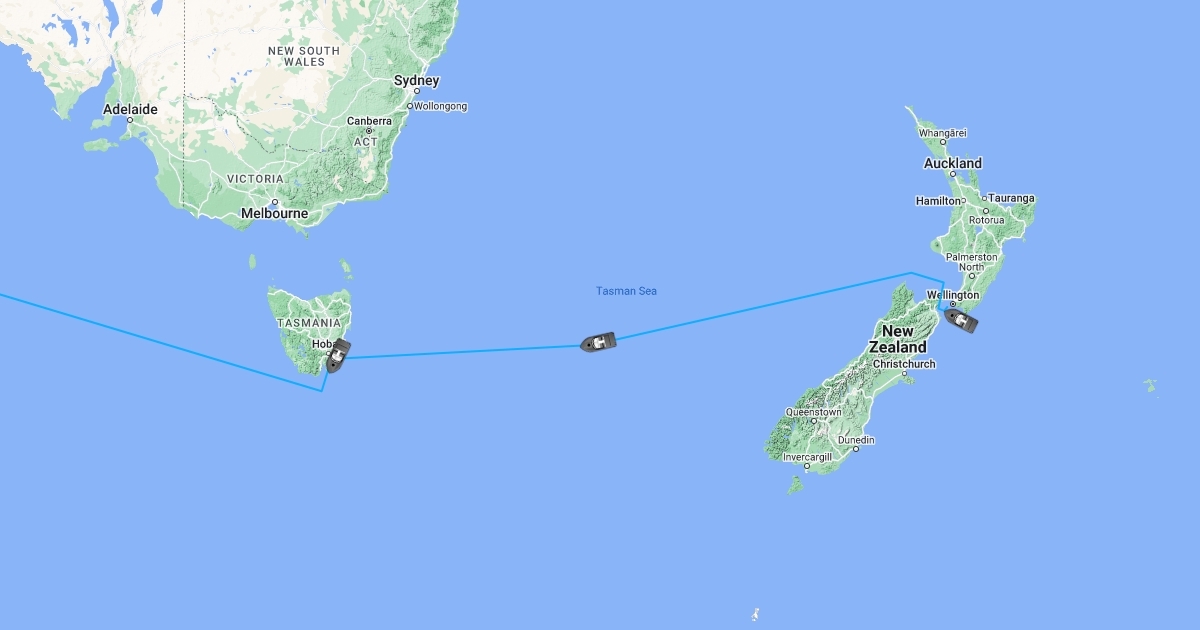Click the Sydney city marker dot

[x=417, y=91]
